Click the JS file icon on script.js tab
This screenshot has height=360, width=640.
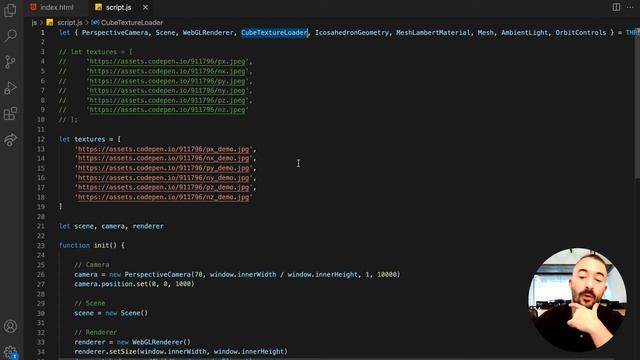[x=98, y=7]
